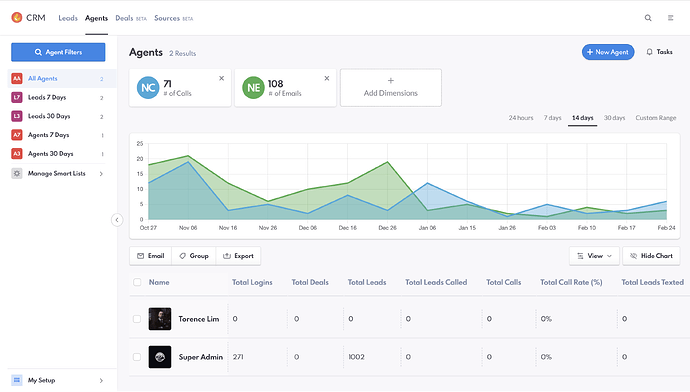Image resolution: width=690 pixels, height=392 pixels.
Task: Click the New Agent button
Action: (x=608, y=52)
